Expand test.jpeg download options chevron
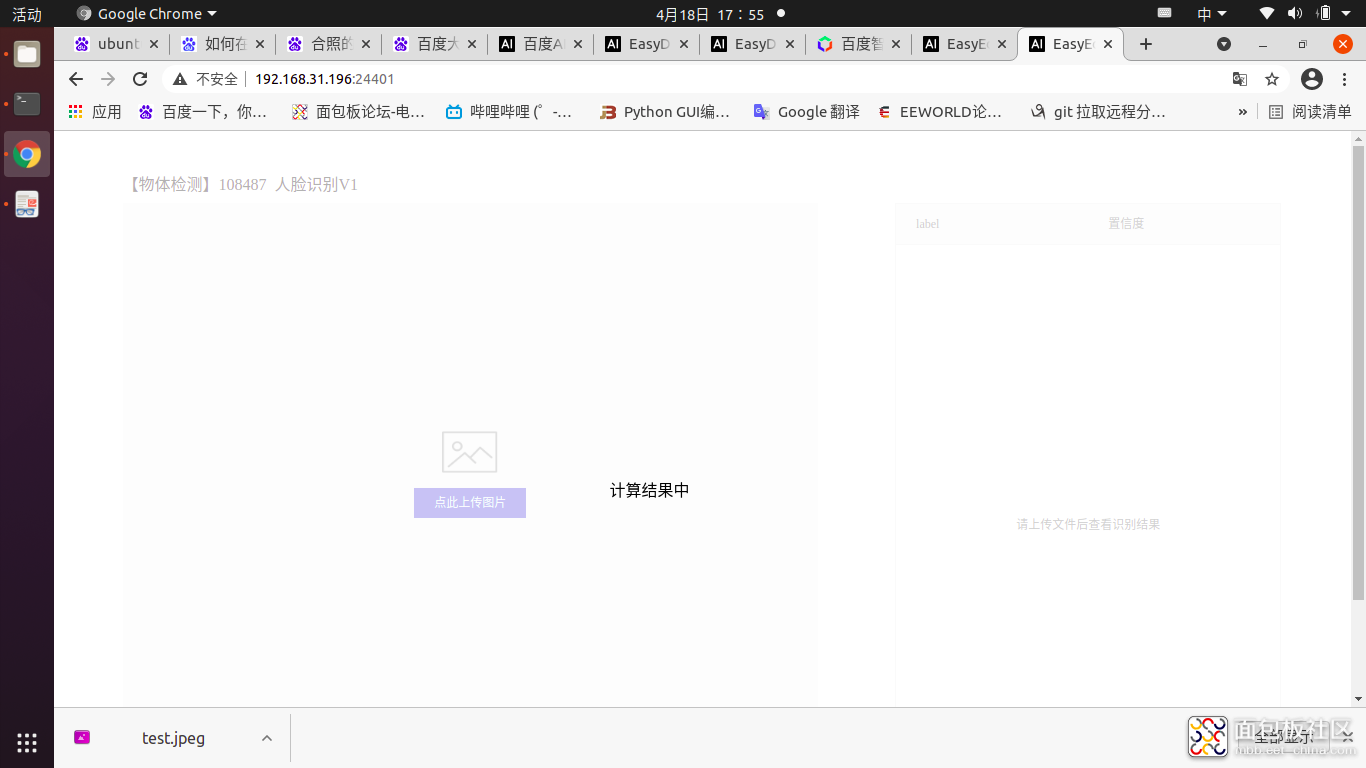1366x768 pixels. click(267, 738)
